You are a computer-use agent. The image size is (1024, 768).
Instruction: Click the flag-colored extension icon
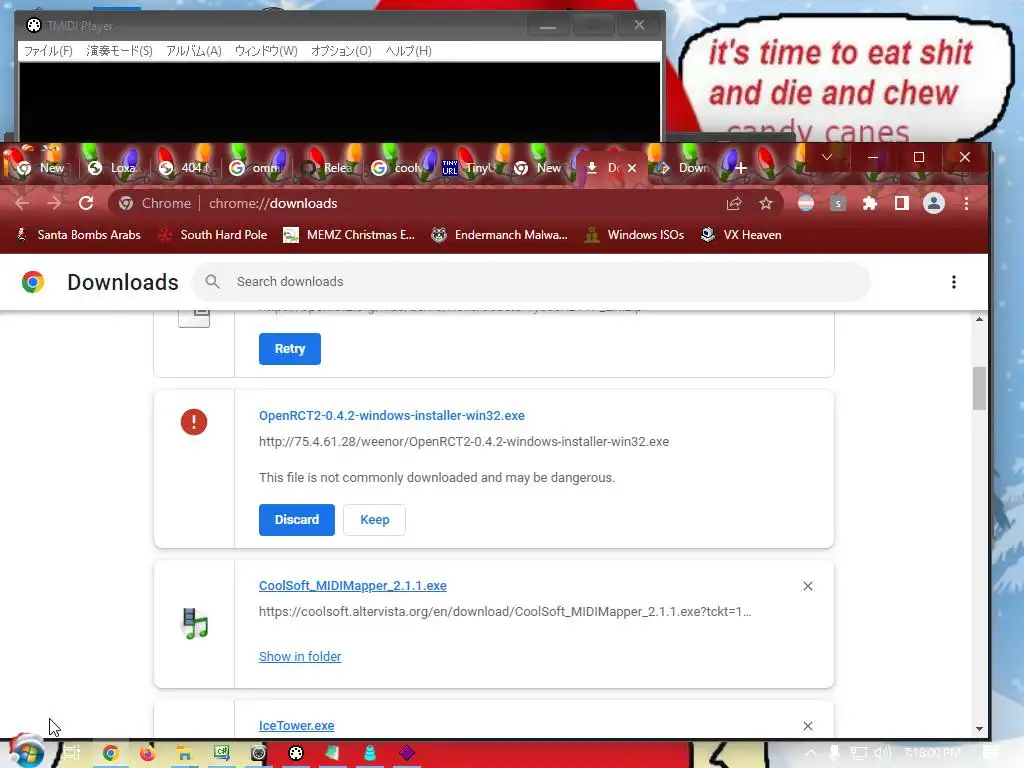tap(806, 204)
